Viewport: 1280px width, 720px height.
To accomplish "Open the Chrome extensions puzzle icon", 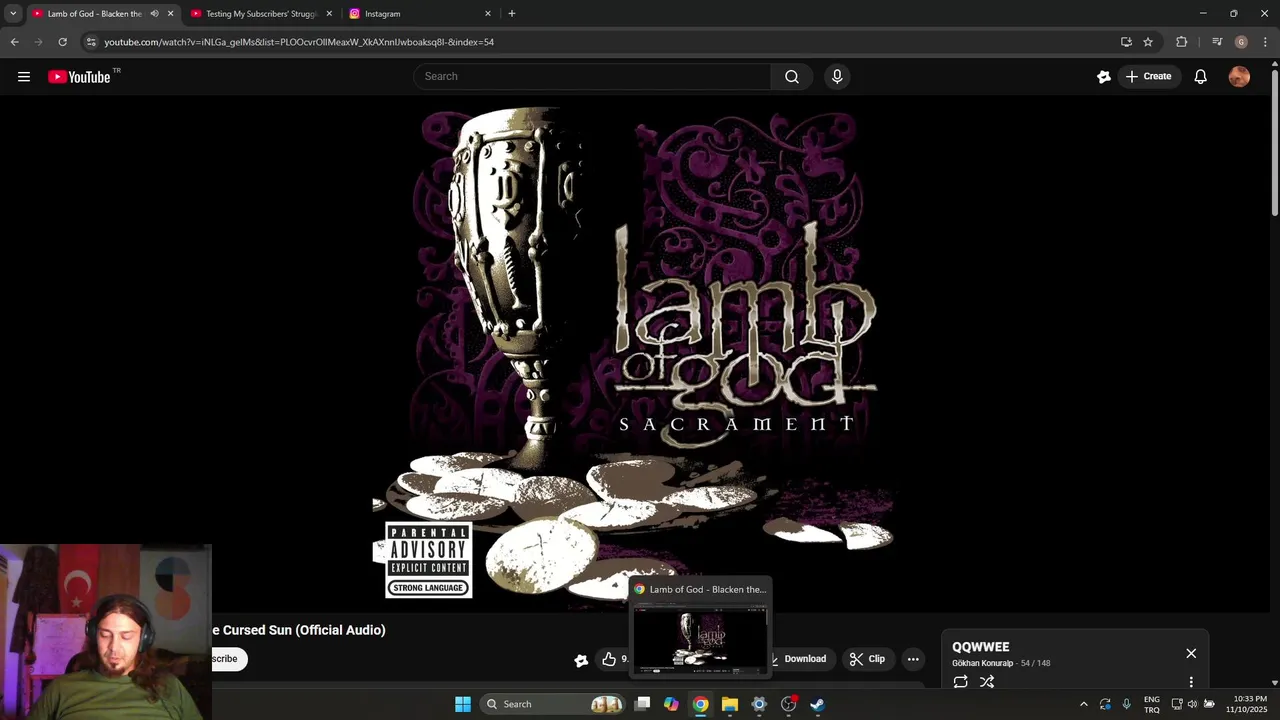I will tap(1182, 42).
